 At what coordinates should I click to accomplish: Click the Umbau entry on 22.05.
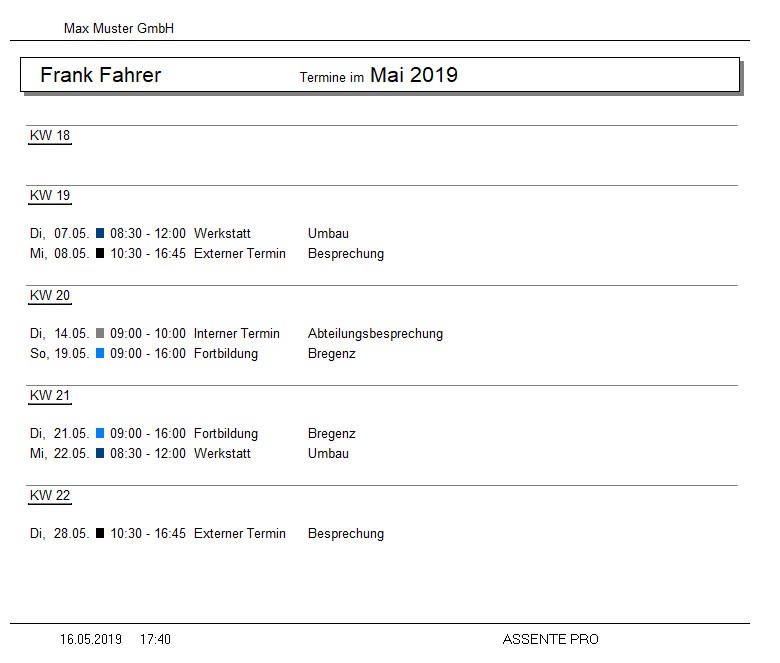click(x=328, y=453)
